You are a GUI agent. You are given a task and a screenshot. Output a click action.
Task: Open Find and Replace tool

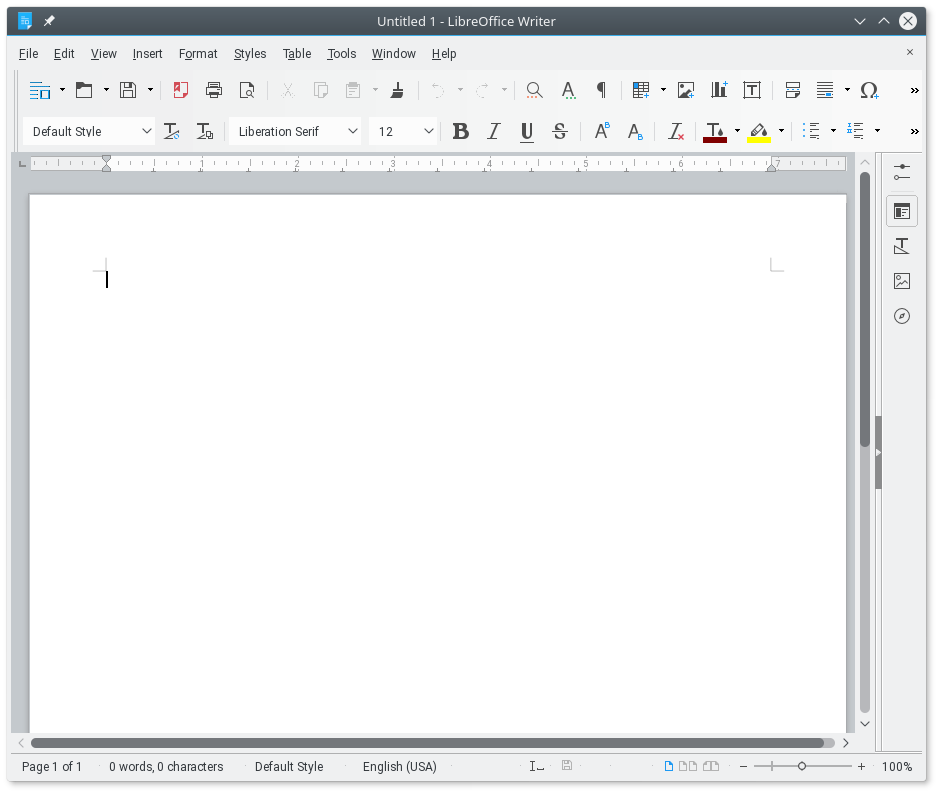535,90
